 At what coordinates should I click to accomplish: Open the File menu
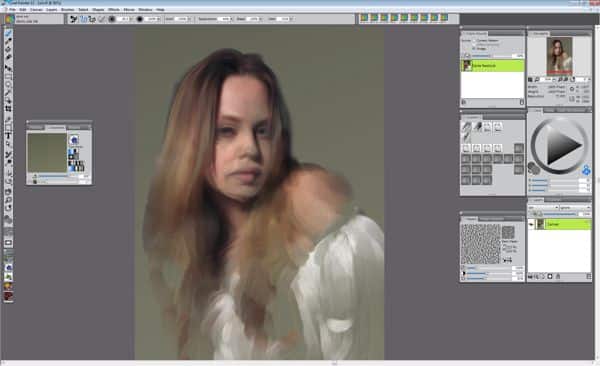tap(12, 10)
